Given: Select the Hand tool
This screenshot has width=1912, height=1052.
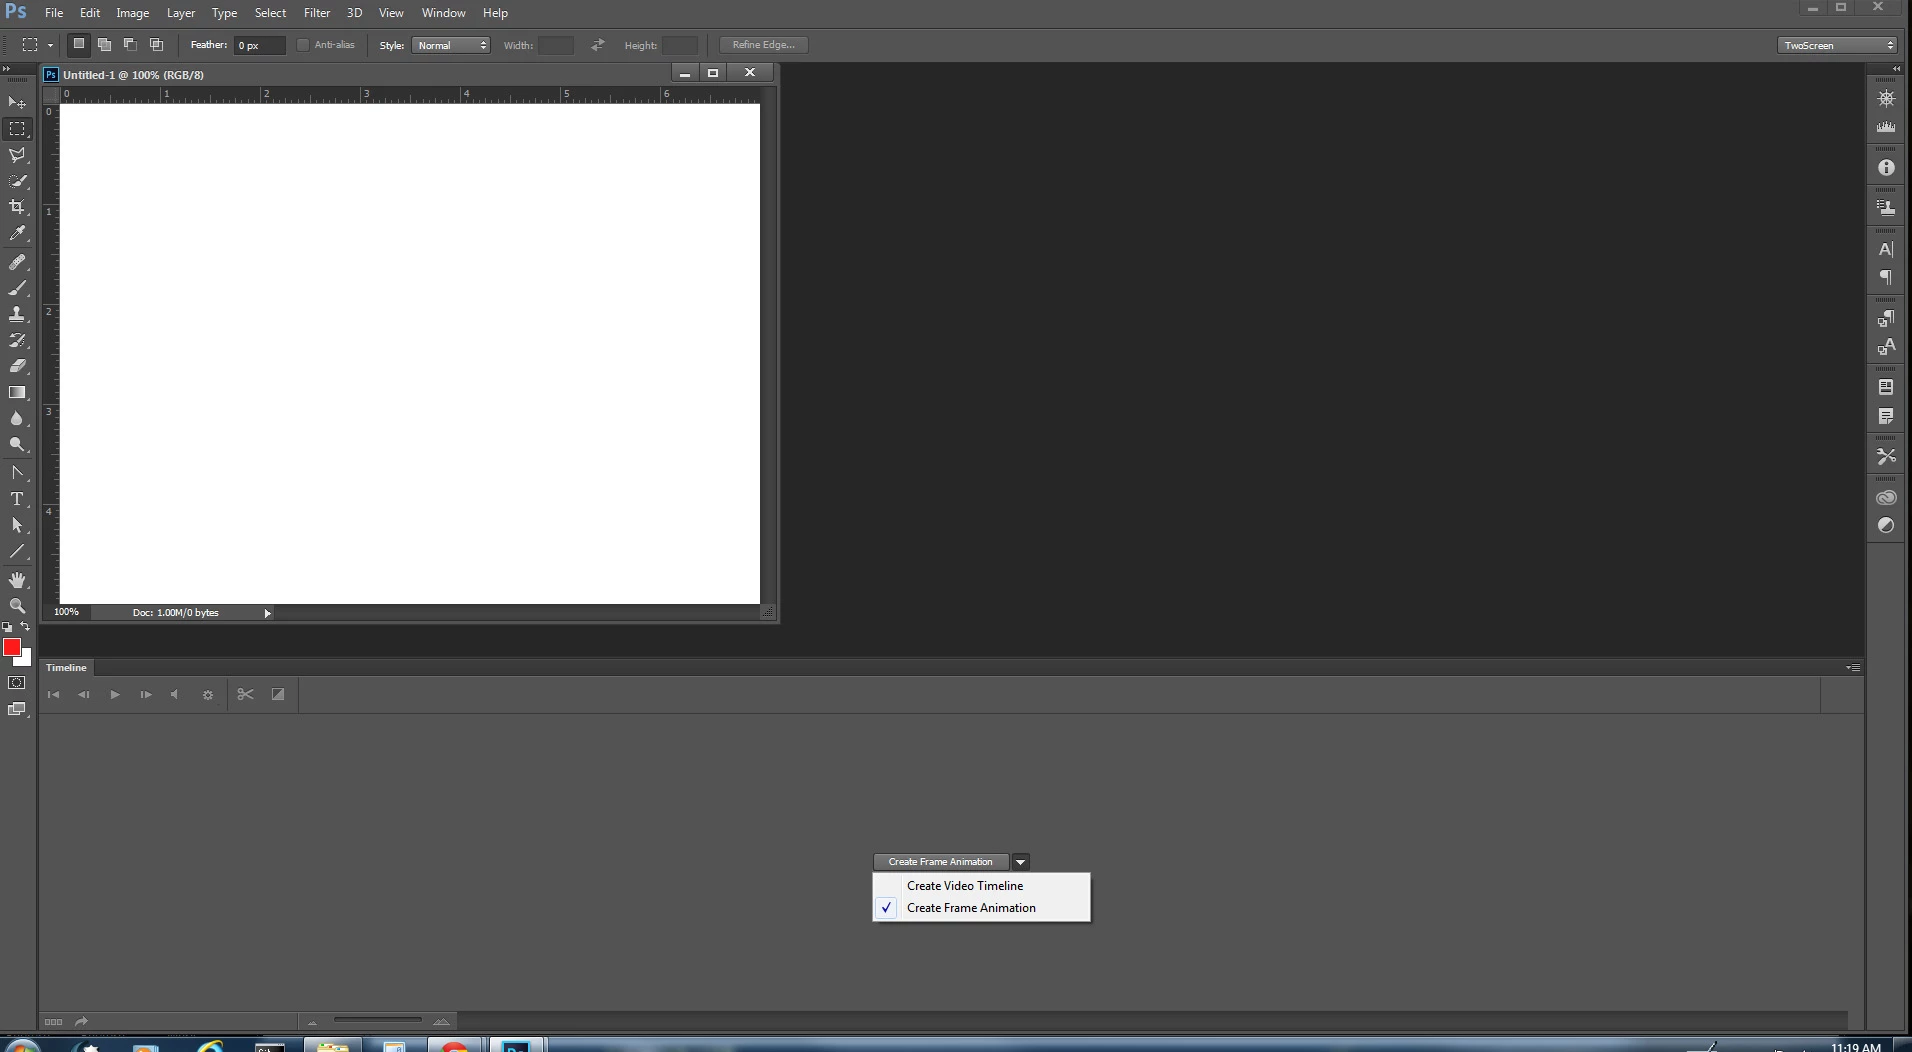Looking at the screenshot, I should pos(17,580).
